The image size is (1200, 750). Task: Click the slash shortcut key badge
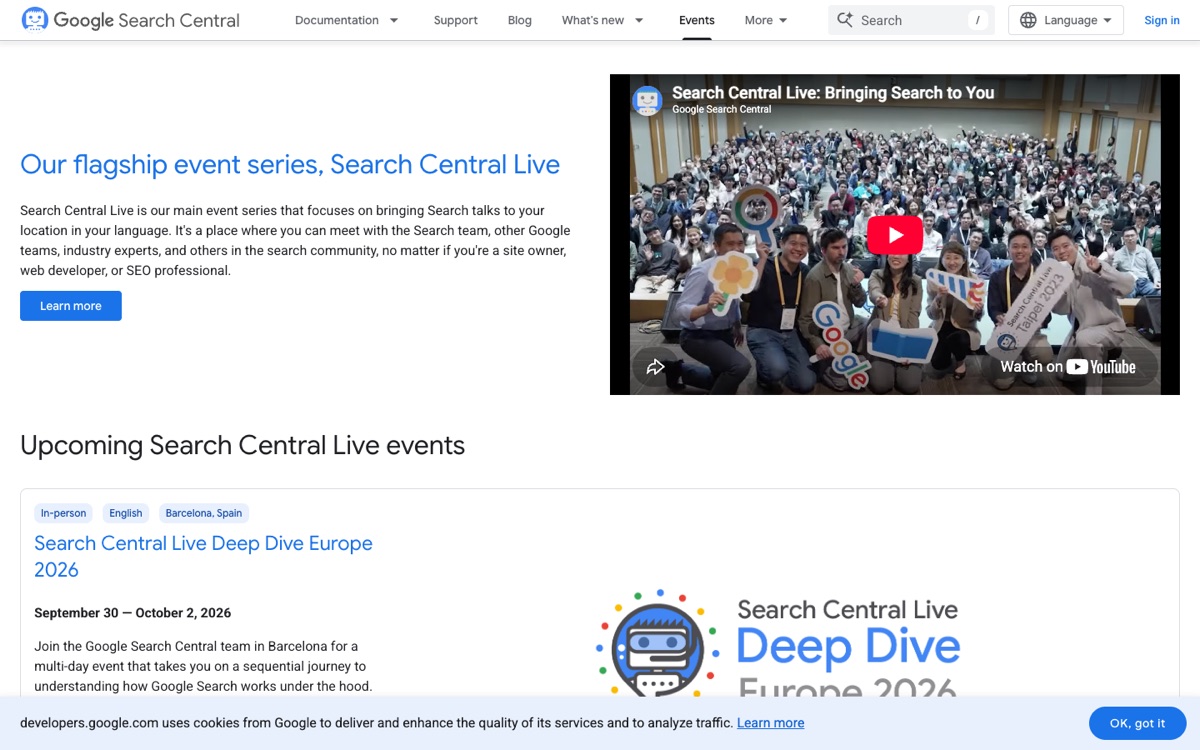pyautogui.click(x=977, y=20)
